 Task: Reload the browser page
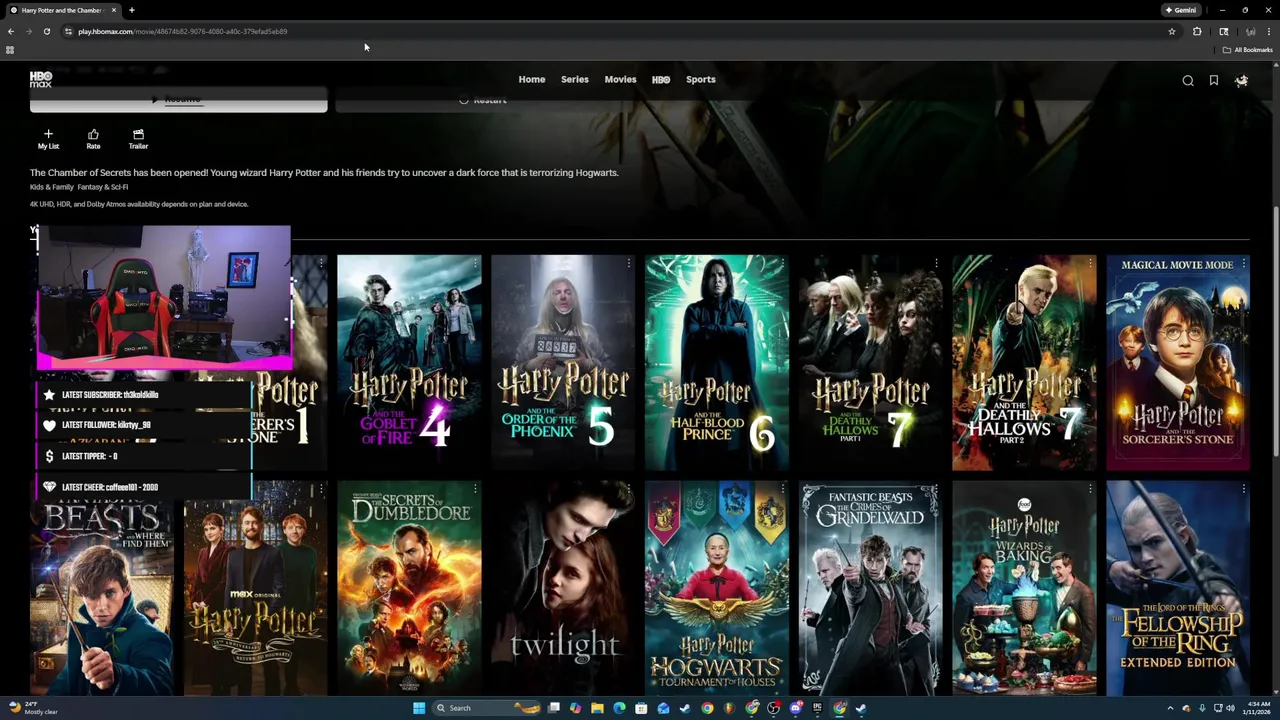coord(46,31)
